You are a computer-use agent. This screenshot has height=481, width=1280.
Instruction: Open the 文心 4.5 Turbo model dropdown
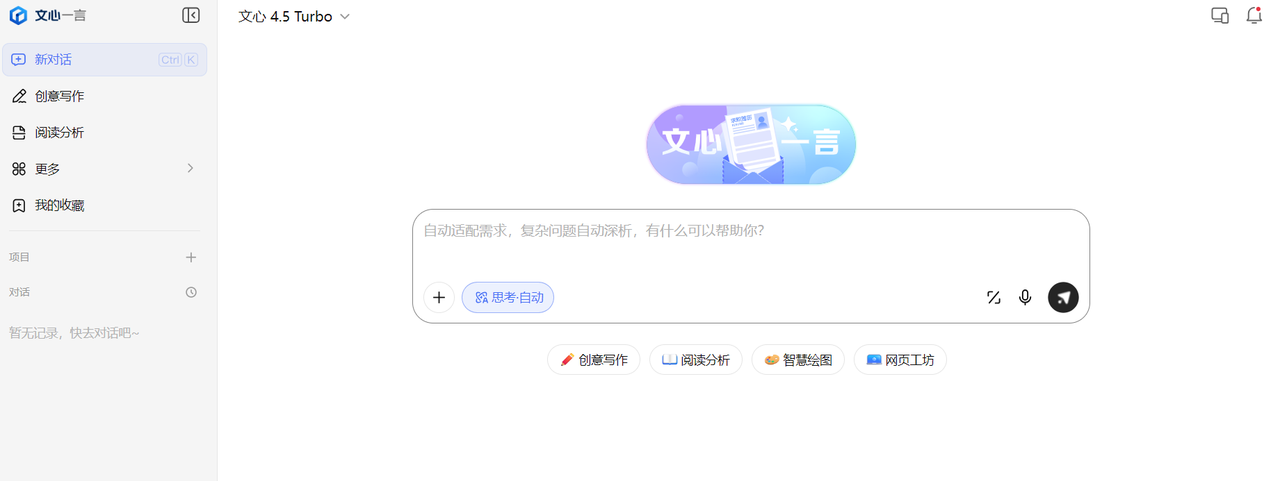[x=295, y=16]
